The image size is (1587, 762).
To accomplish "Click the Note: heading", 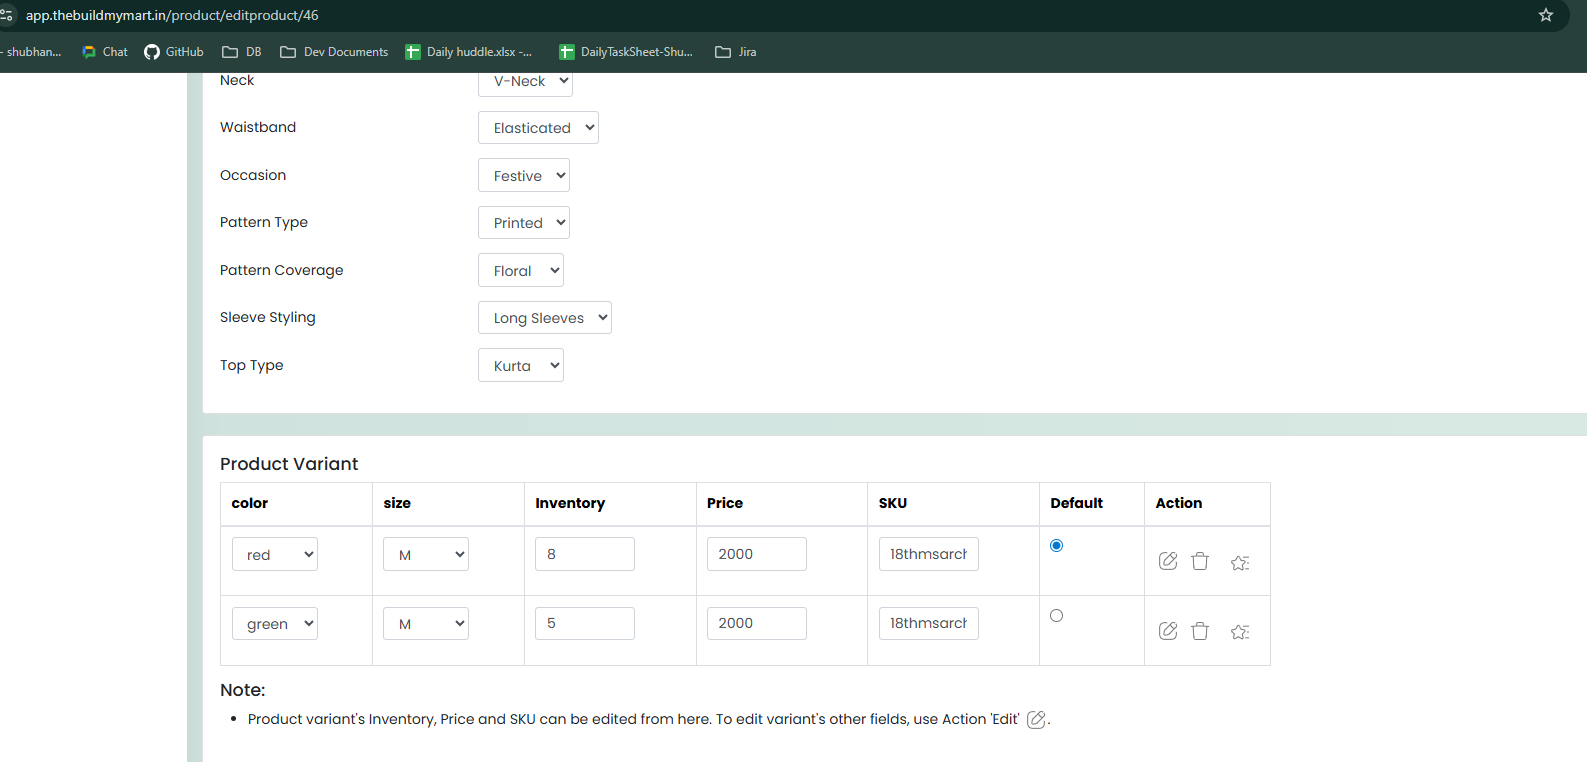I will pyautogui.click(x=243, y=690).
